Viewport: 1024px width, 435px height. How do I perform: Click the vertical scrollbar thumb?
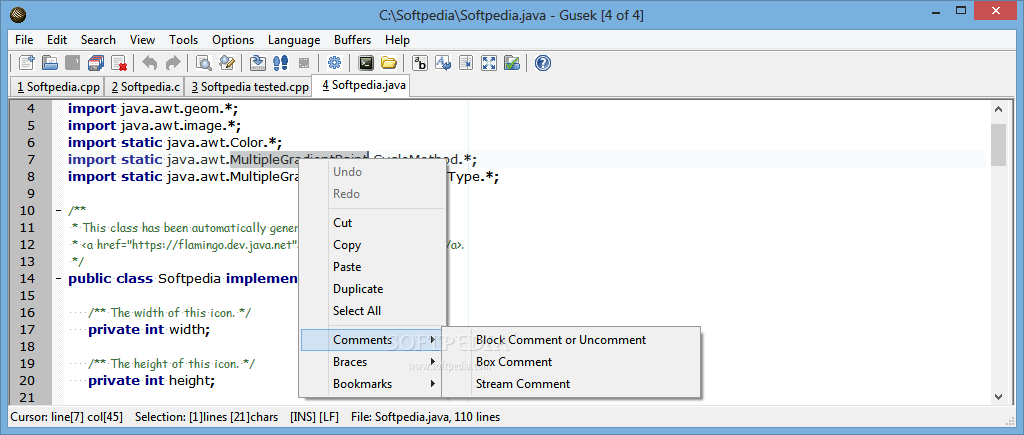998,145
